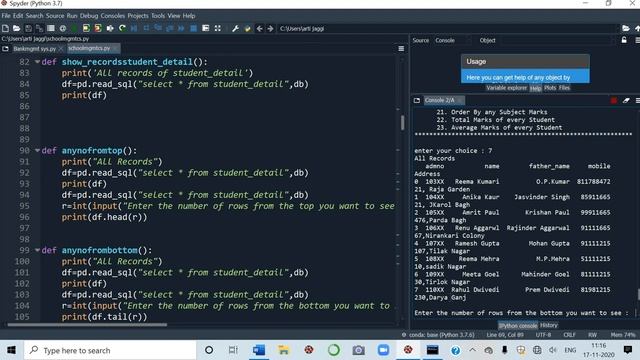Open the Search menu
Viewport: 640px width, 360px height.
(x=34, y=16)
